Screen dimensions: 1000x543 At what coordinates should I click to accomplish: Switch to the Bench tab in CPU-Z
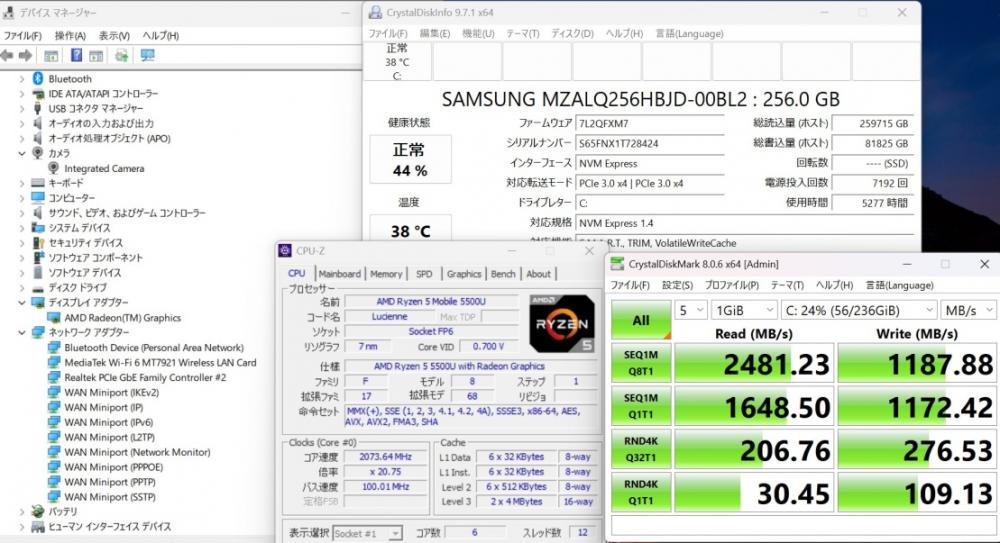click(x=503, y=274)
